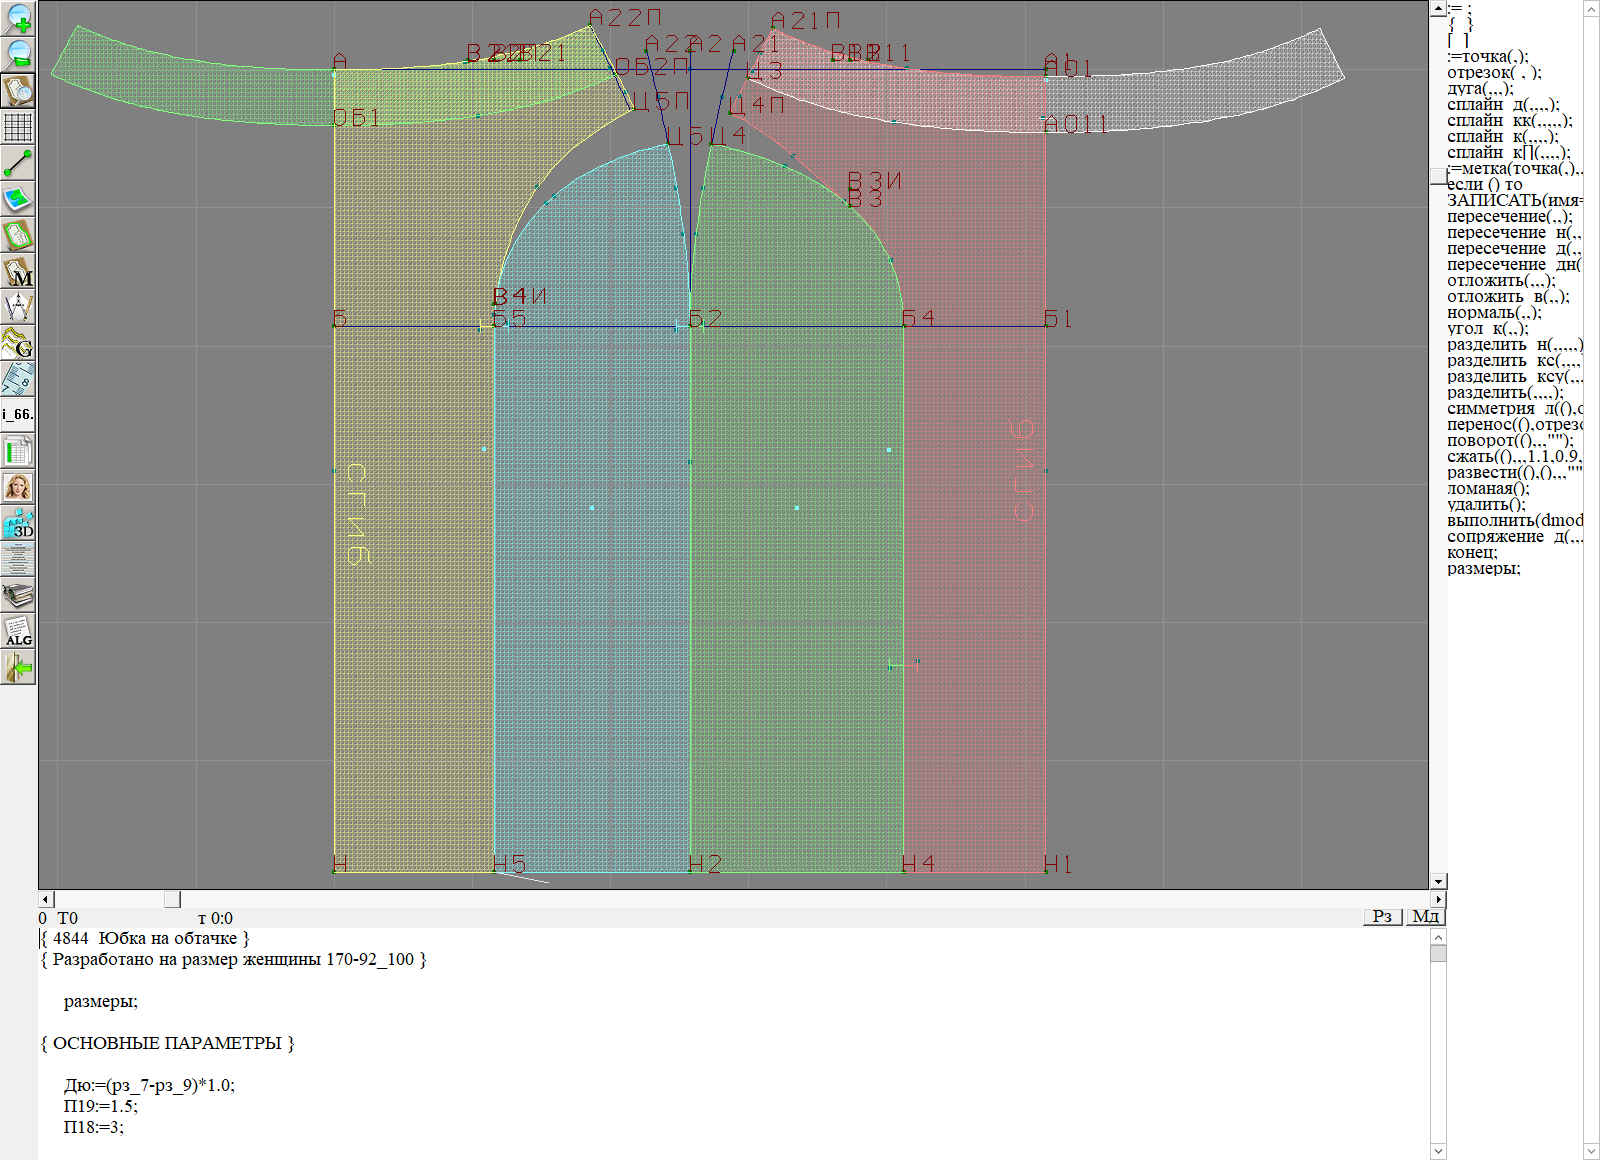Image resolution: width=1600 pixels, height=1160 pixels.
Task: Toggle the grid display icon
Action: [18, 127]
